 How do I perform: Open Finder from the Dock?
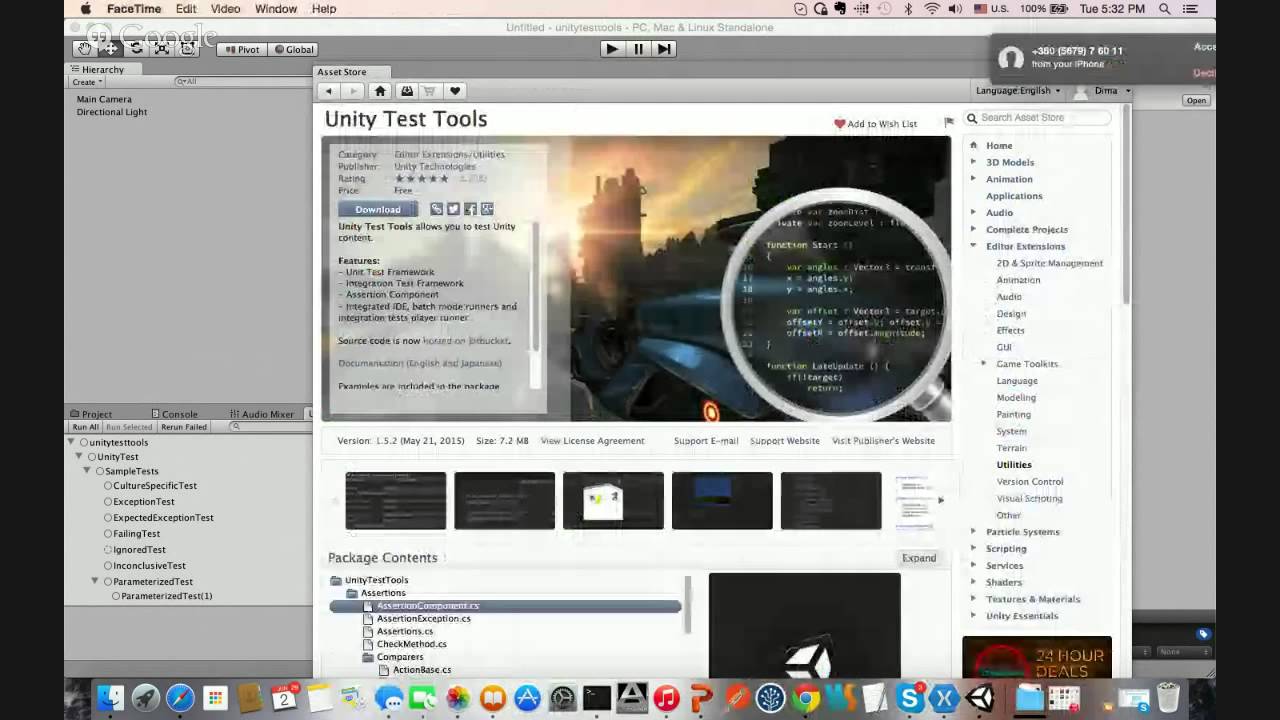(x=111, y=697)
